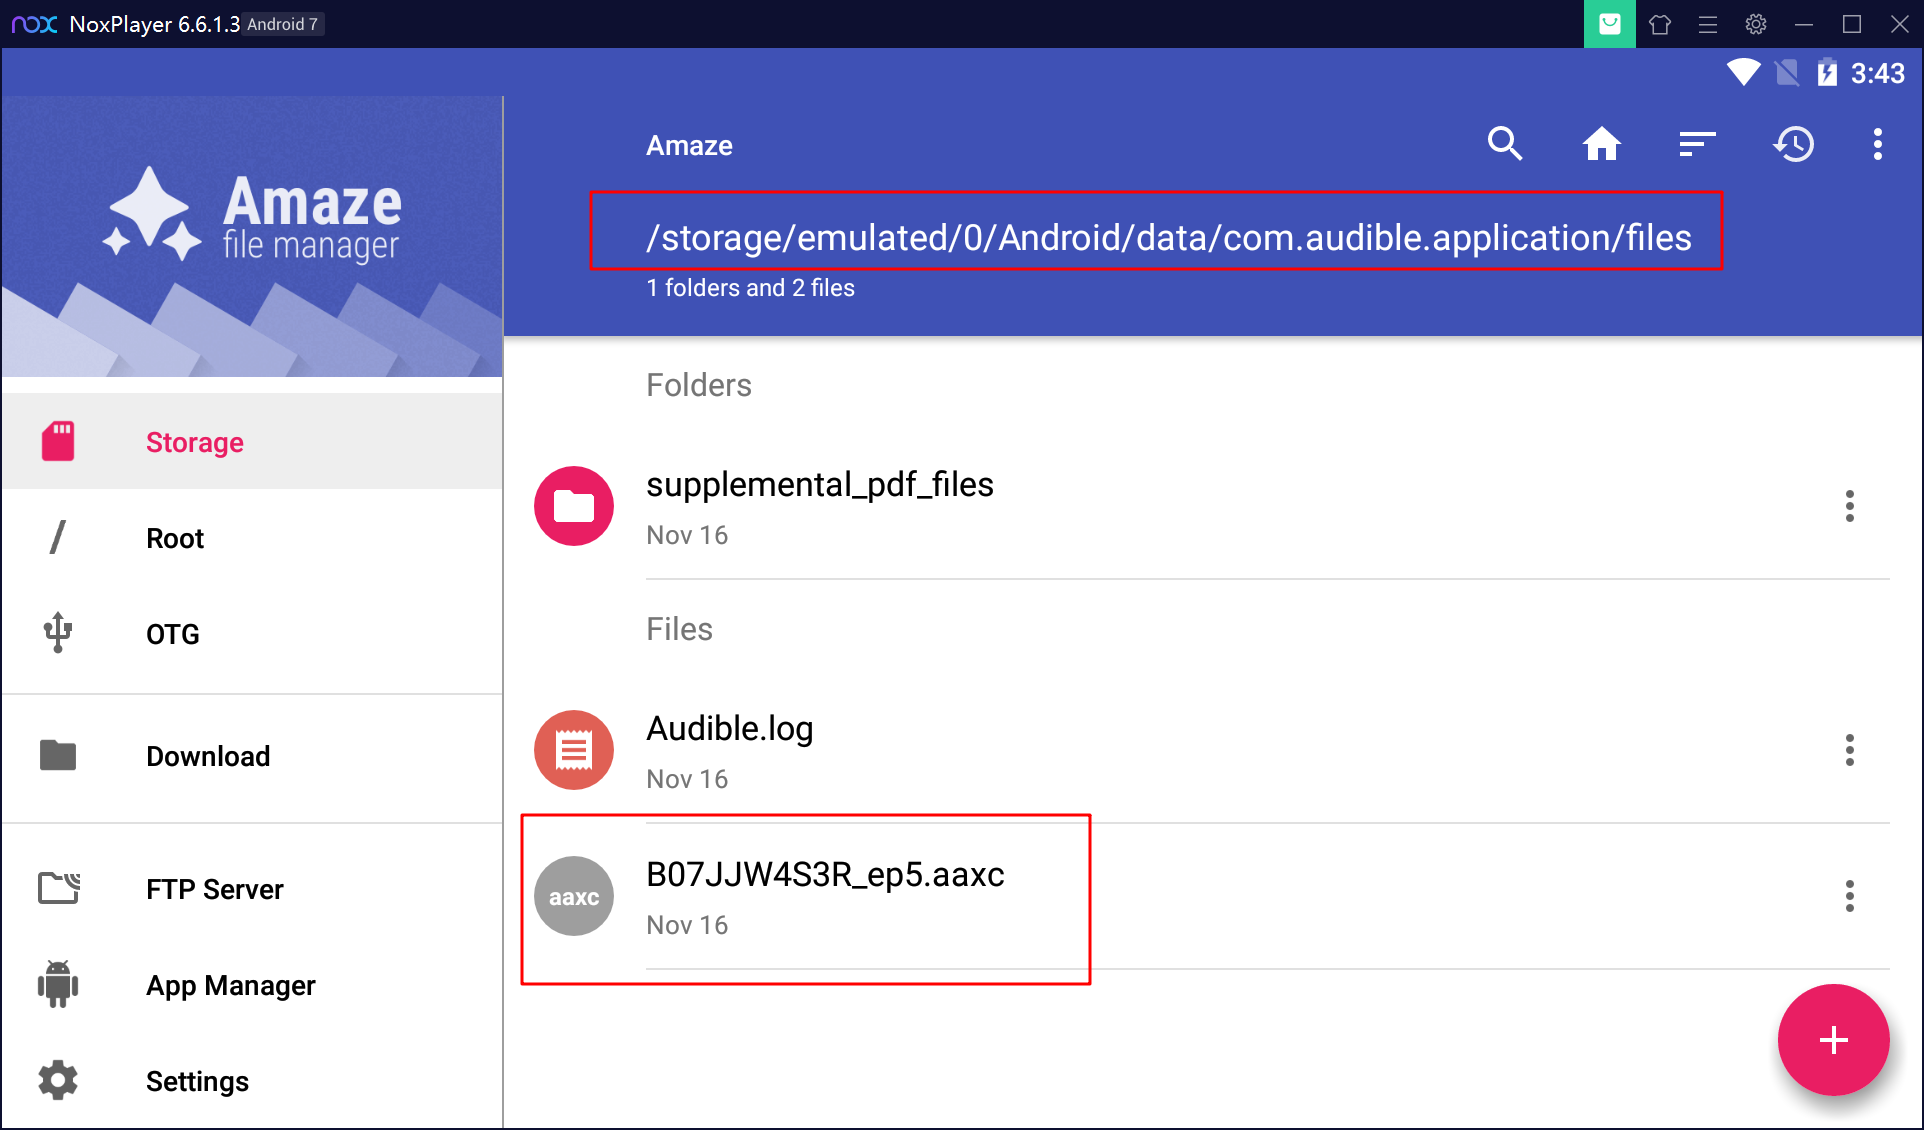
Task: Select the Audible.log file icon
Action: click(574, 750)
